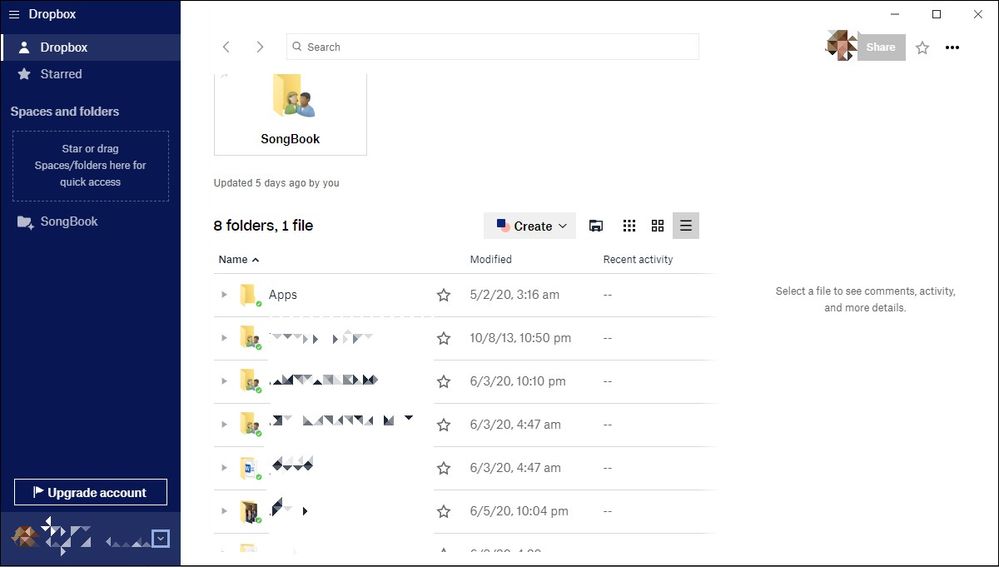Expand the Apps folder row
The width and height of the screenshot is (999, 567).
224,294
